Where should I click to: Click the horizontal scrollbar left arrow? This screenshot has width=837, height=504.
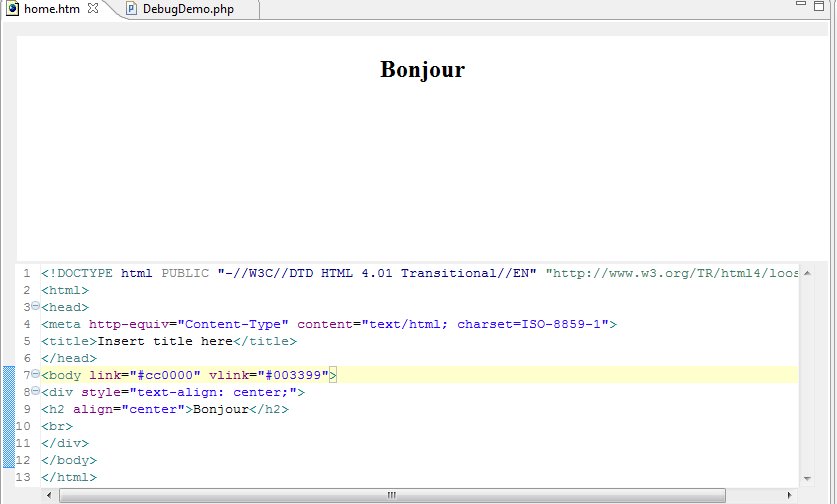49,495
